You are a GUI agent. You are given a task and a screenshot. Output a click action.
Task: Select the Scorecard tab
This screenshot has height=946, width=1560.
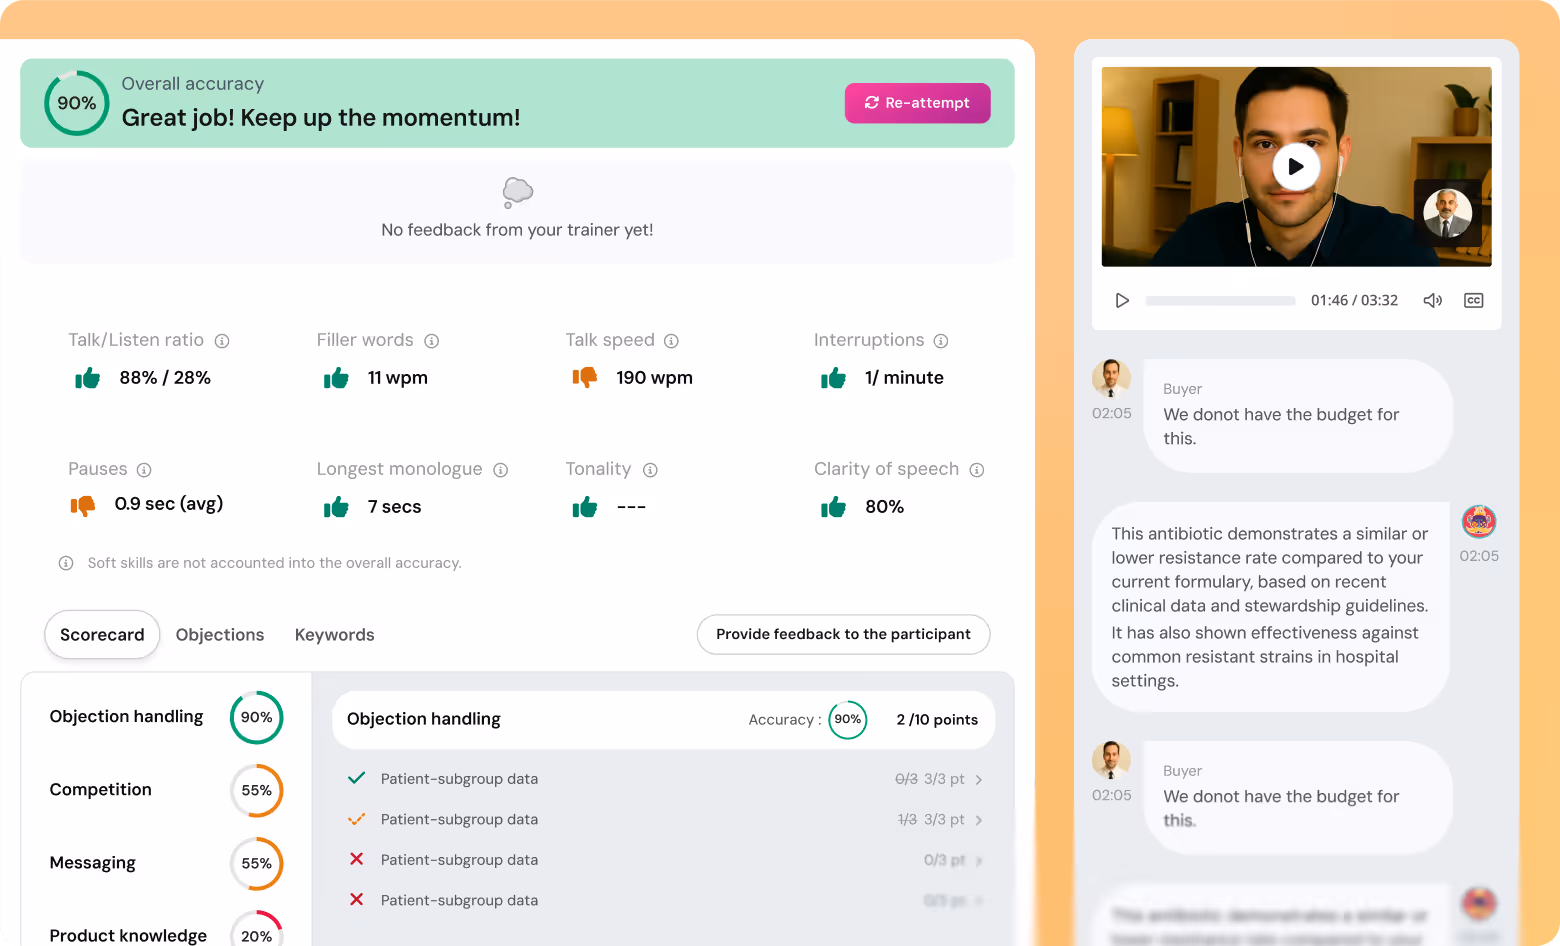point(102,635)
